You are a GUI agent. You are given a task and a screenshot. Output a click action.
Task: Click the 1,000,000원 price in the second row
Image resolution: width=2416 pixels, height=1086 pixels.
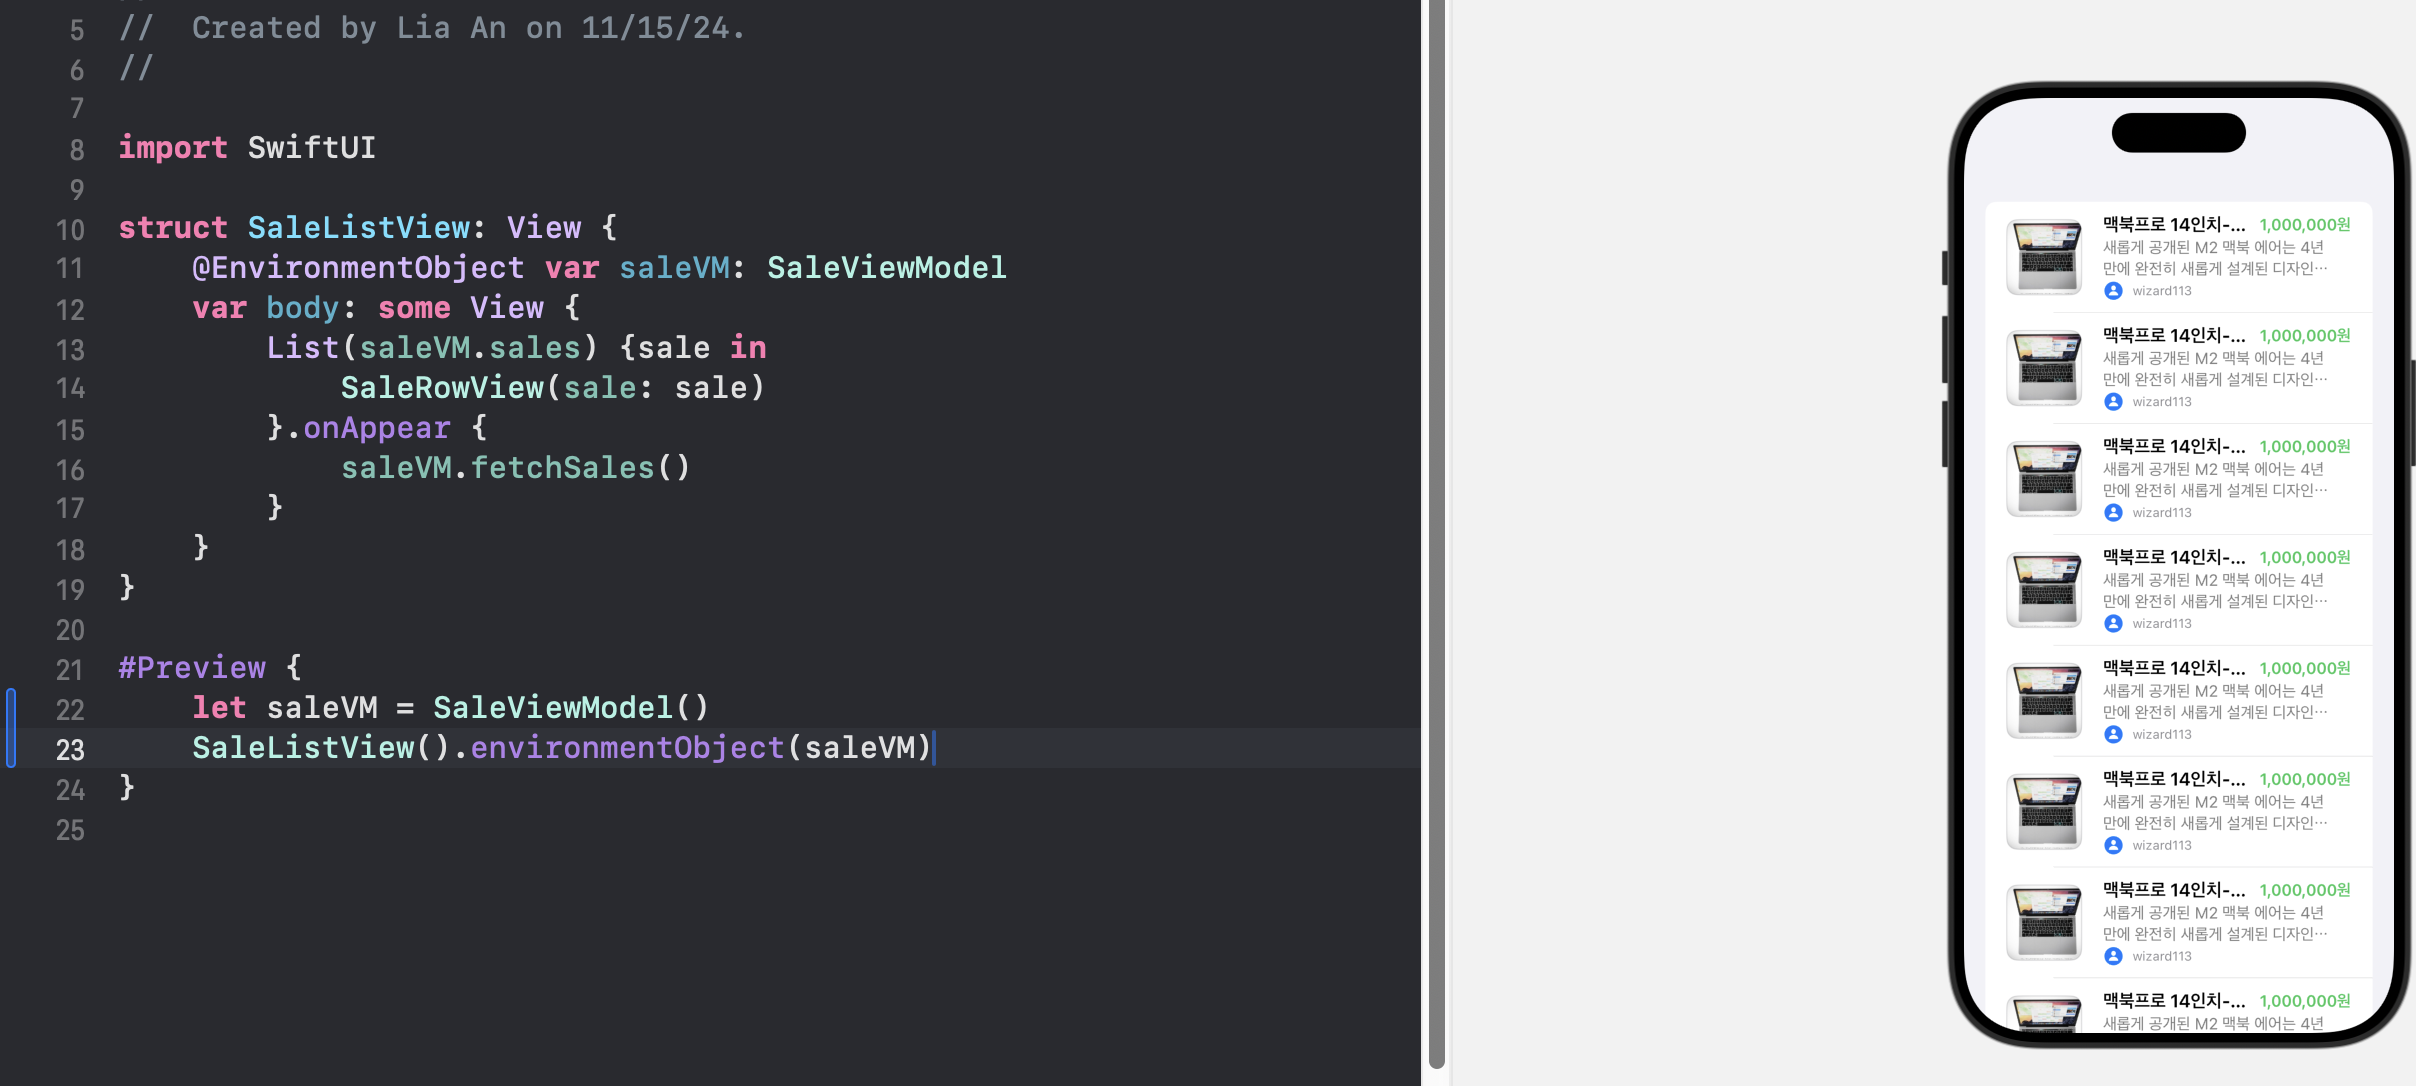point(2304,336)
